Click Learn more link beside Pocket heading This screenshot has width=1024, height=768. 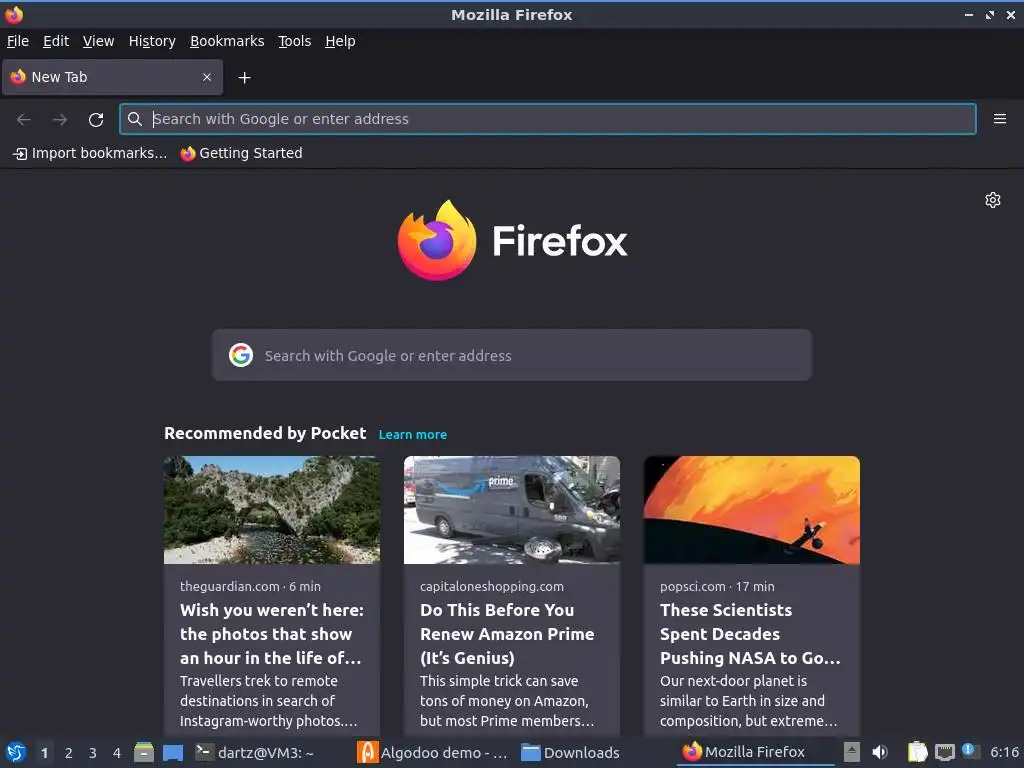coord(413,435)
